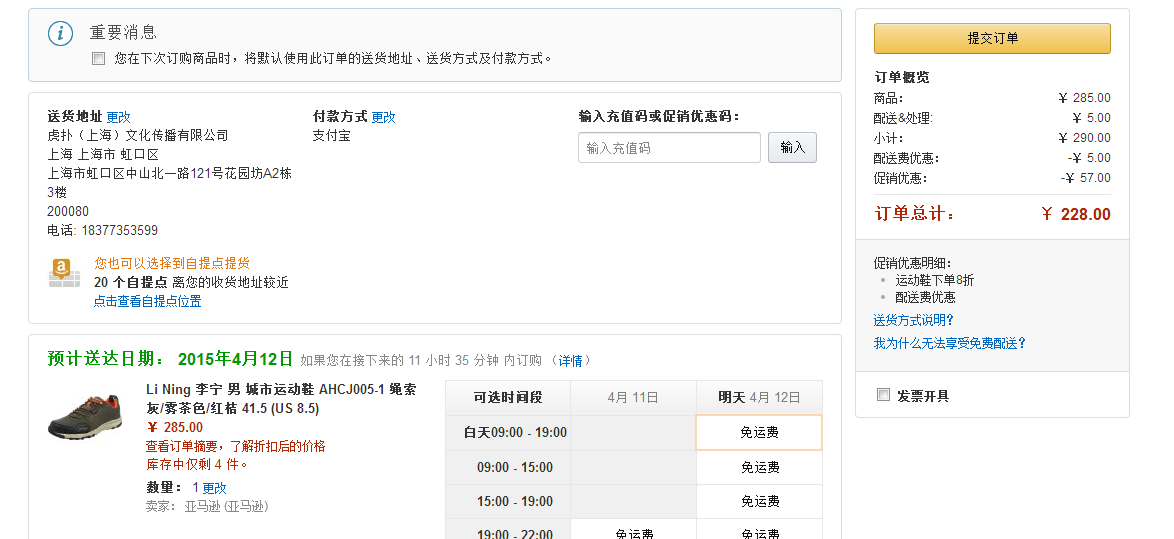1174x539 pixels.
Task: Click the 预计送达日期 2015年4月12日 heading
Action: [x=170, y=359]
